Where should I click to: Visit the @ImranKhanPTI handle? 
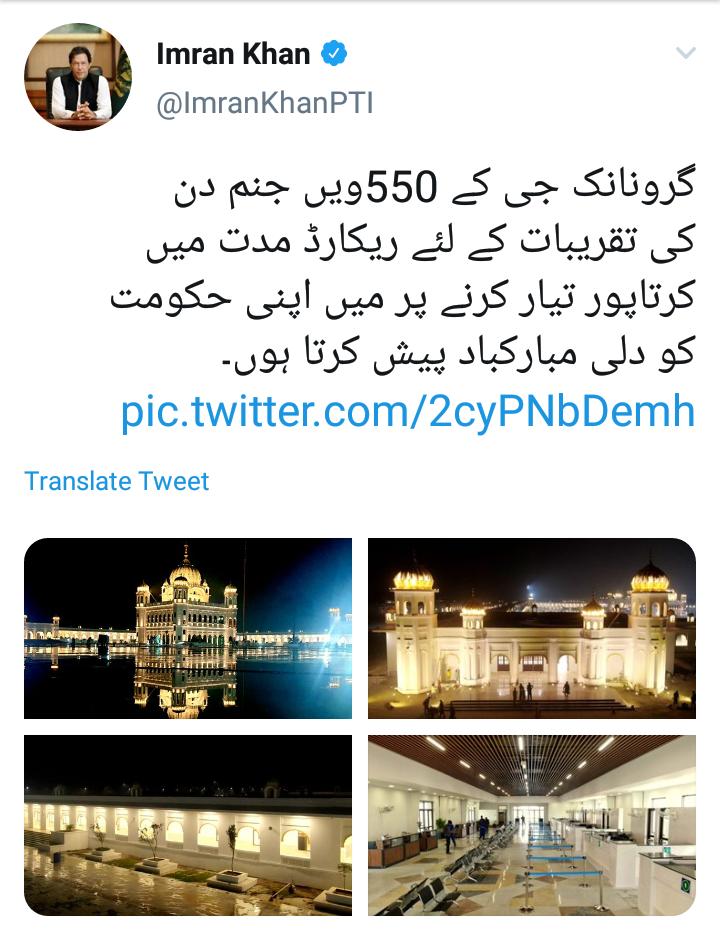(x=265, y=103)
